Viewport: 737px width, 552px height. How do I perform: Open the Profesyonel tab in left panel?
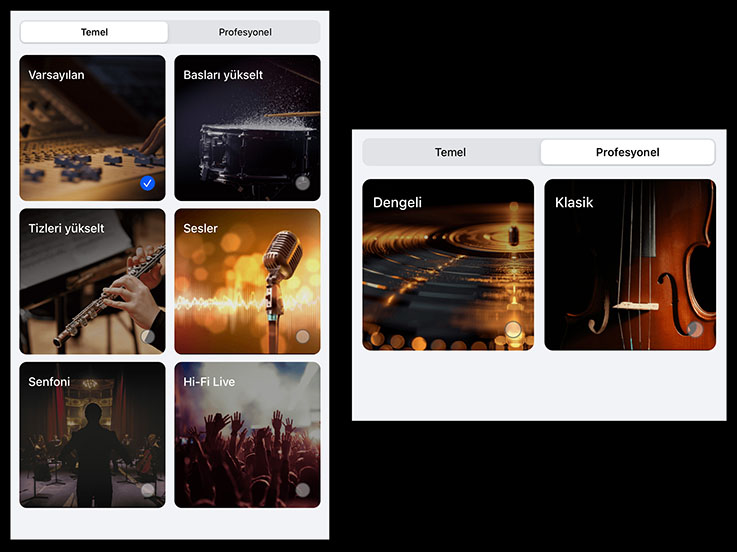(x=245, y=32)
